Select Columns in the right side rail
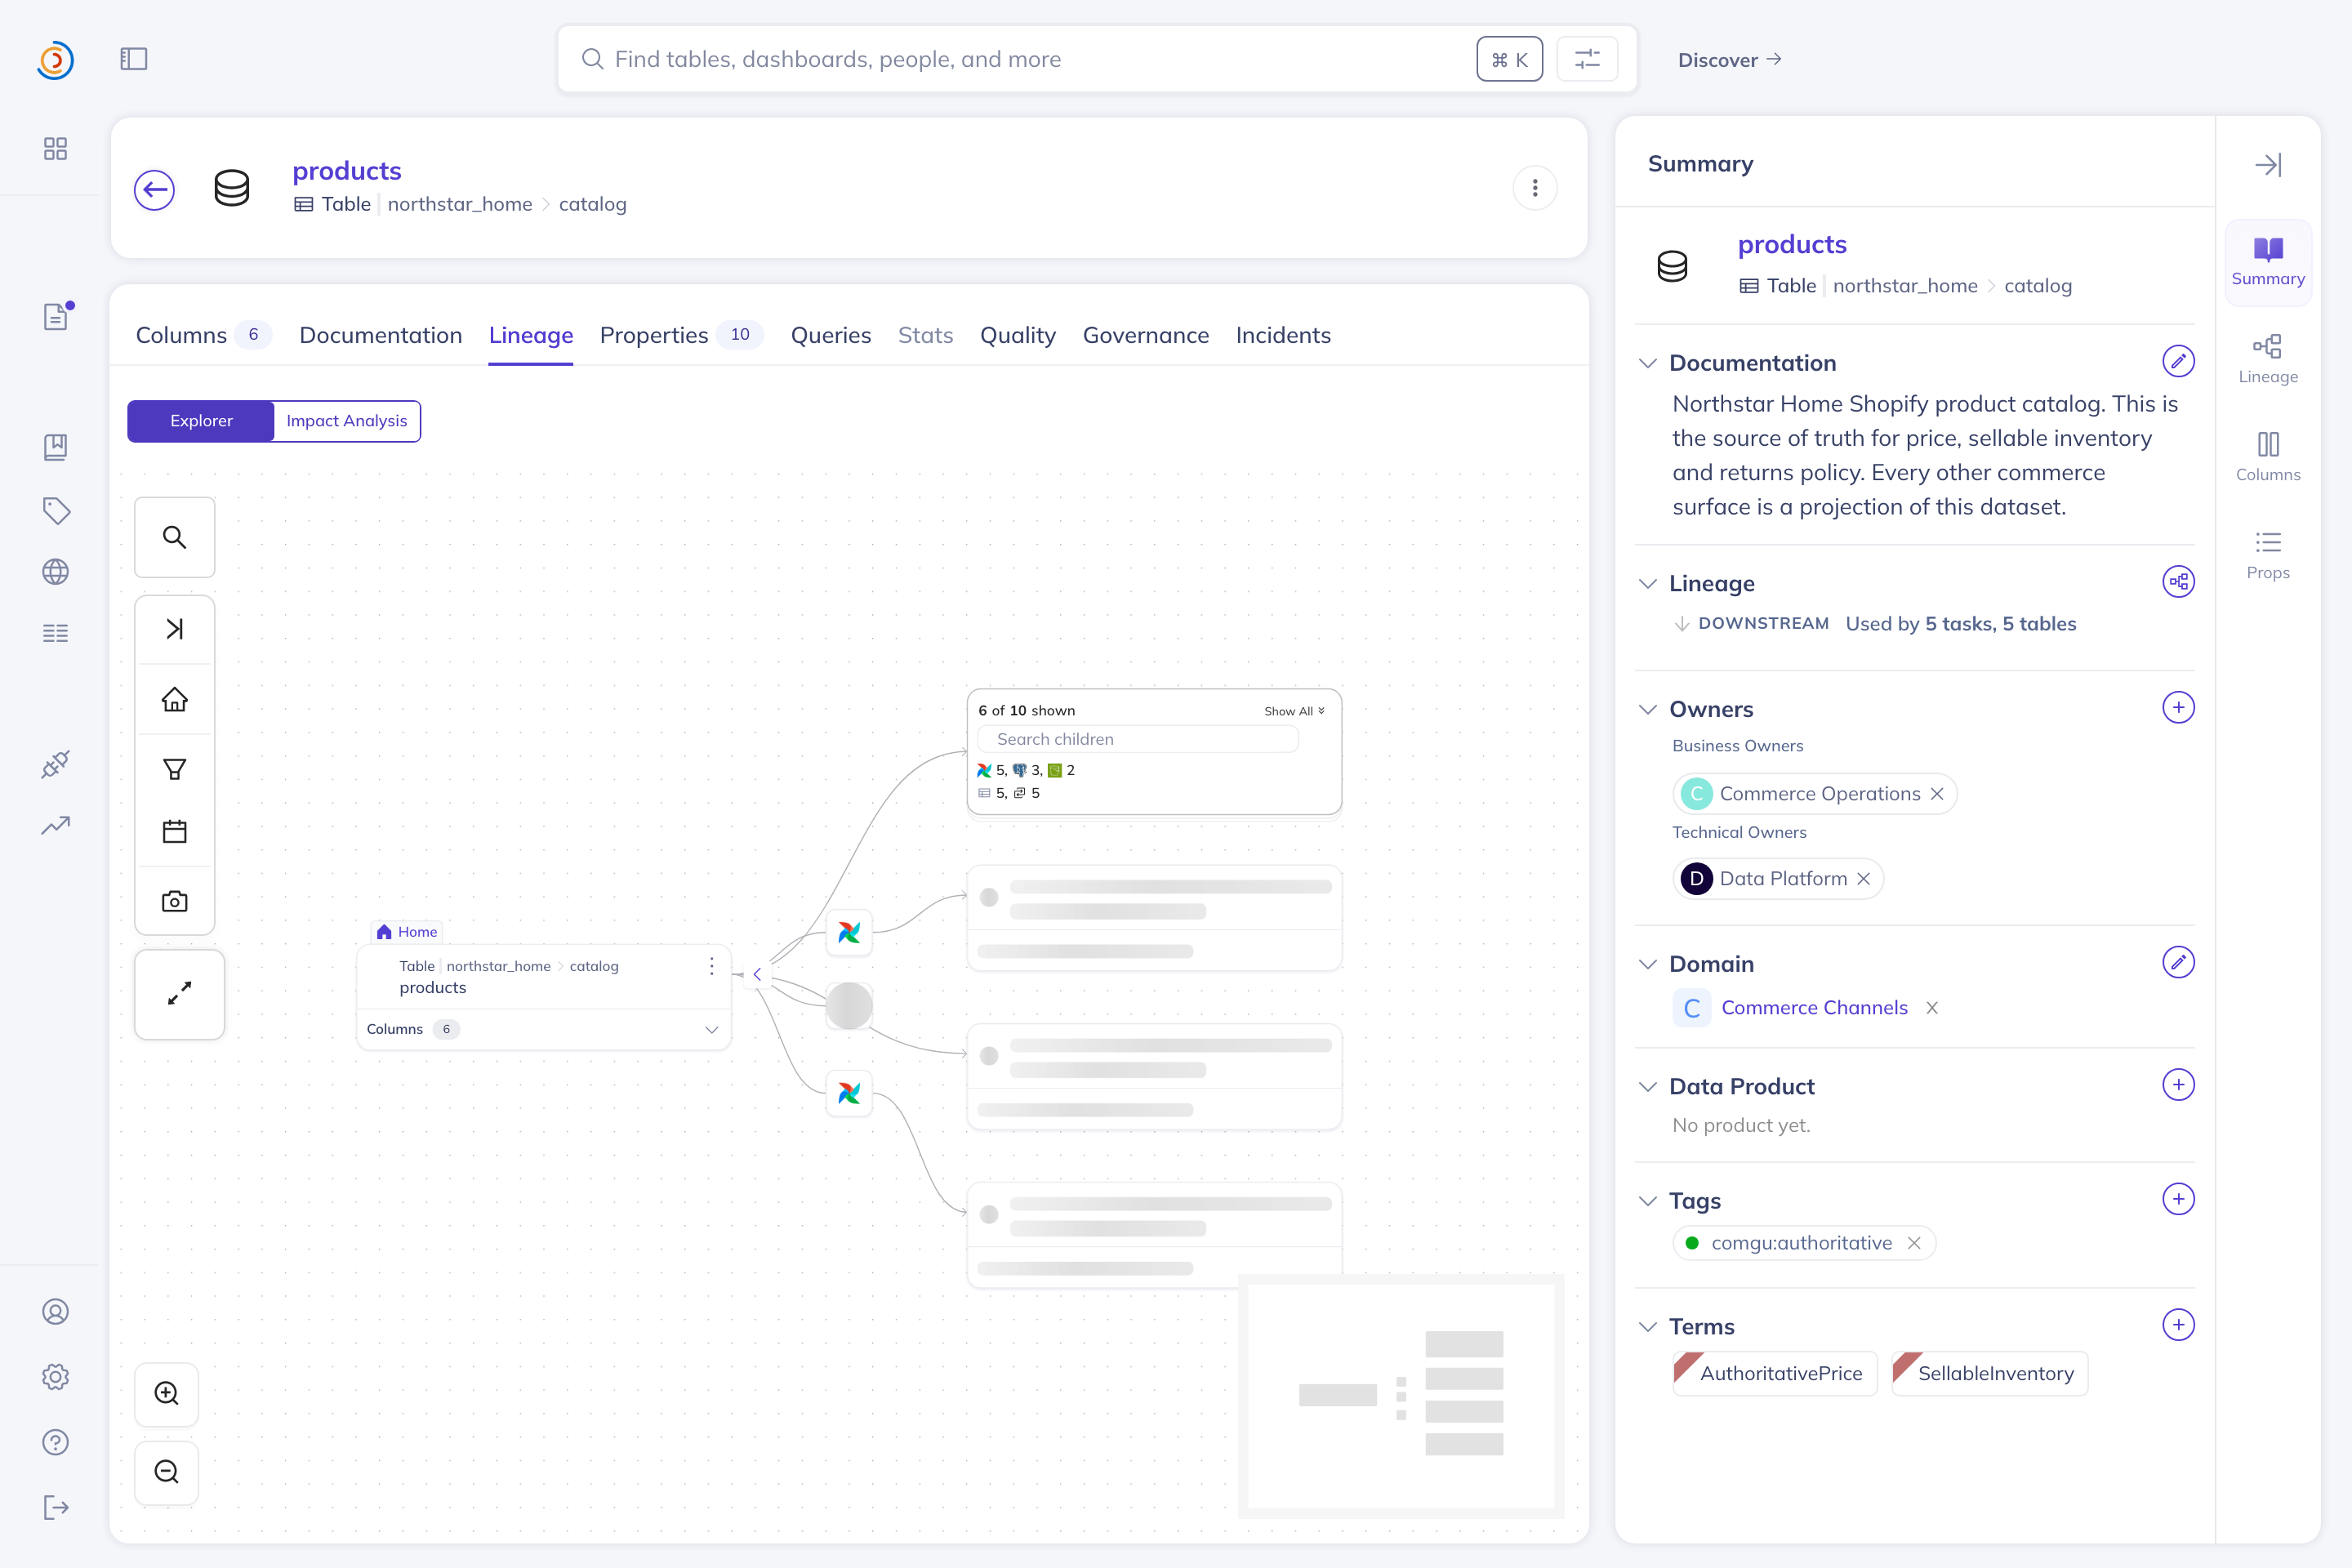The width and height of the screenshot is (2352, 1568). (2268, 457)
